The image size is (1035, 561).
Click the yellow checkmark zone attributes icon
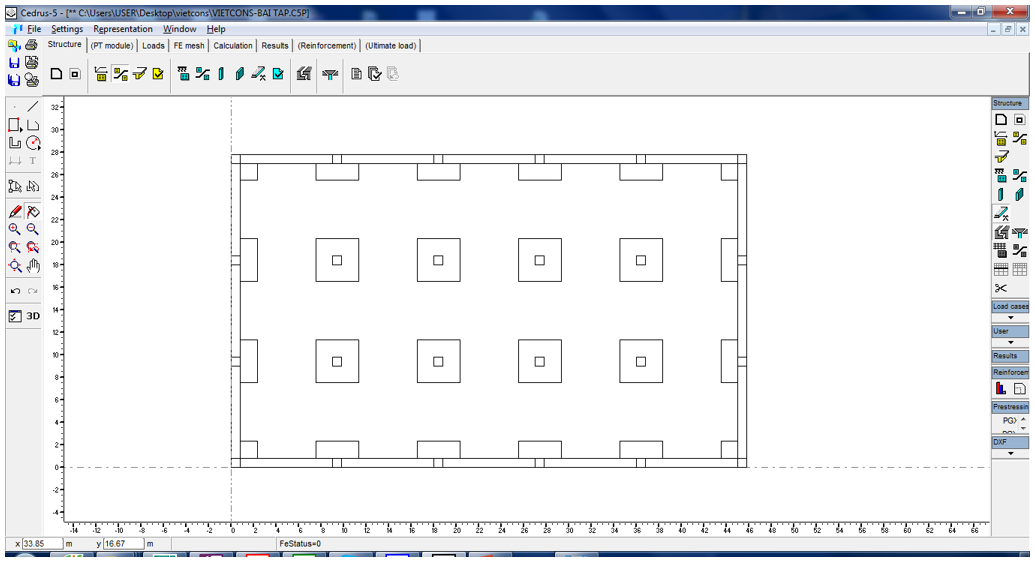tap(158, 74)
